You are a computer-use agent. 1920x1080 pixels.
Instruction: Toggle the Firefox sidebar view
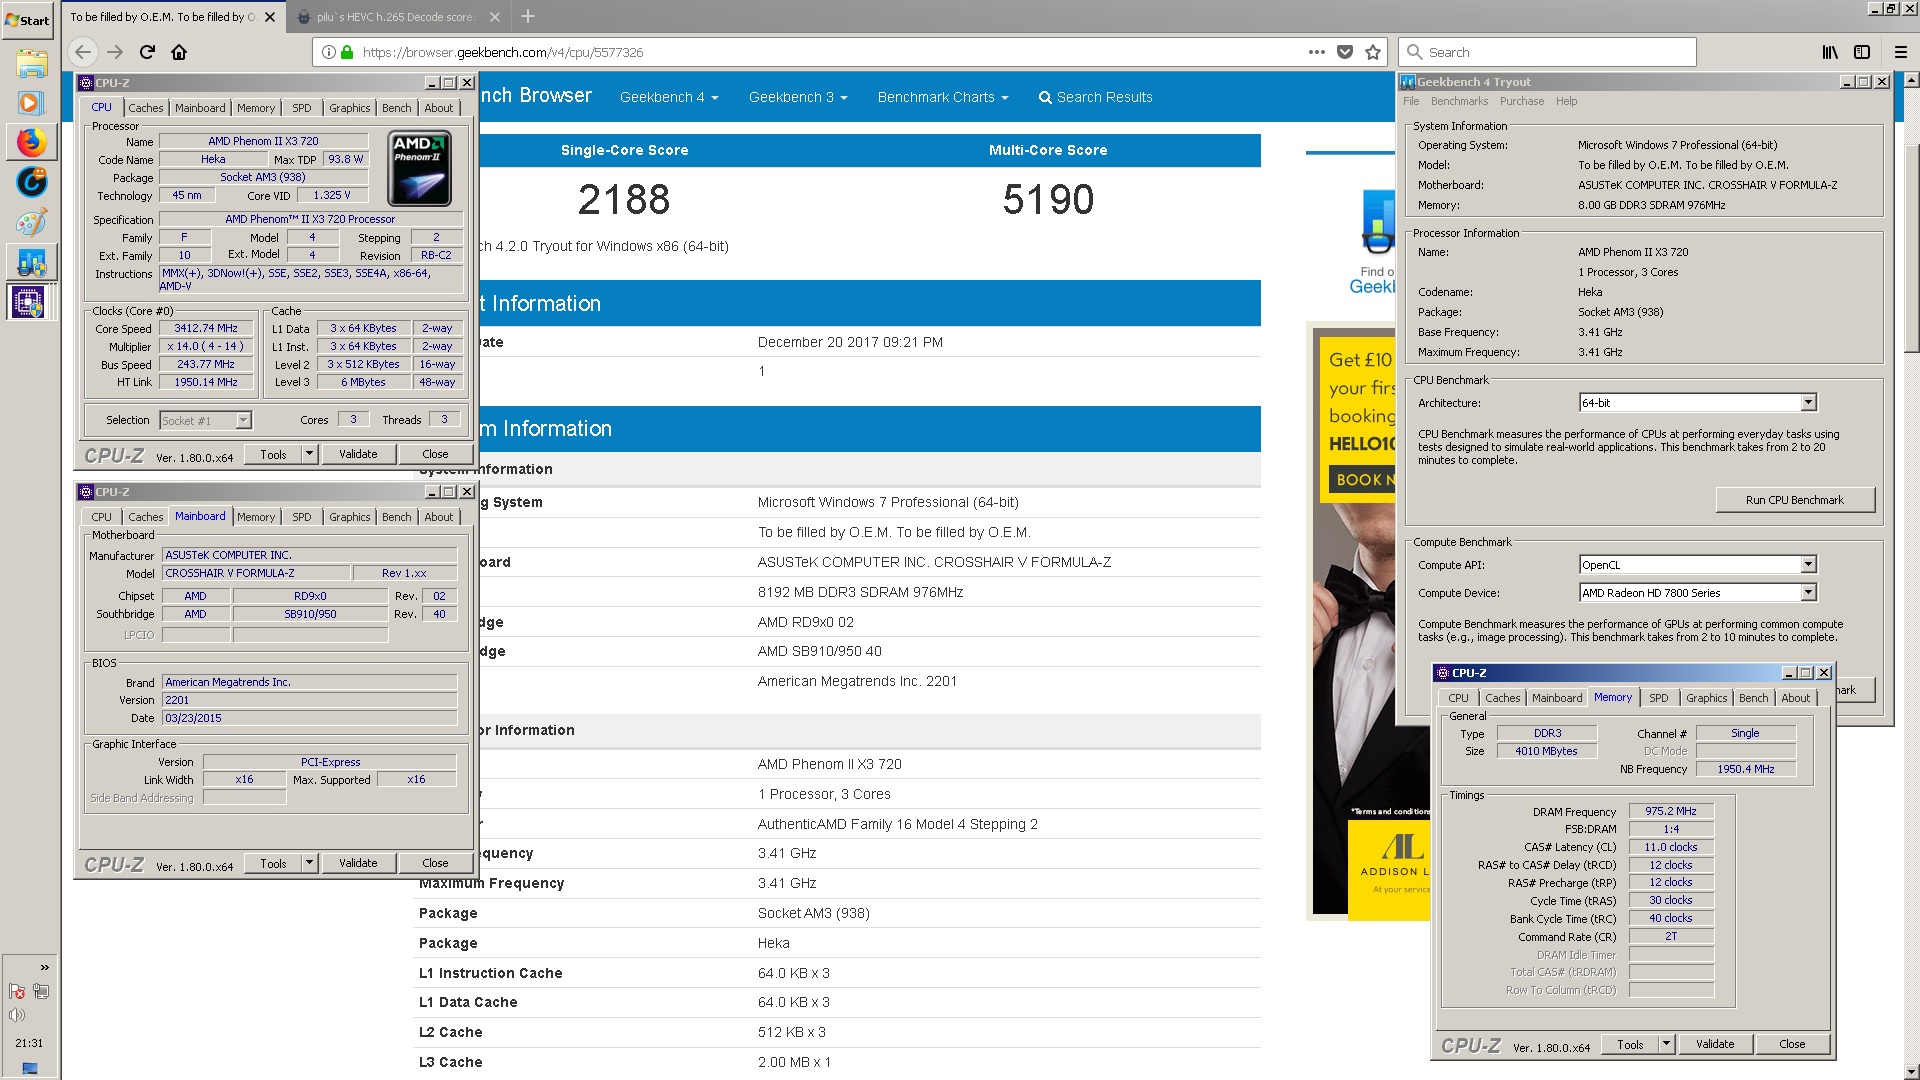(1862, 52)
